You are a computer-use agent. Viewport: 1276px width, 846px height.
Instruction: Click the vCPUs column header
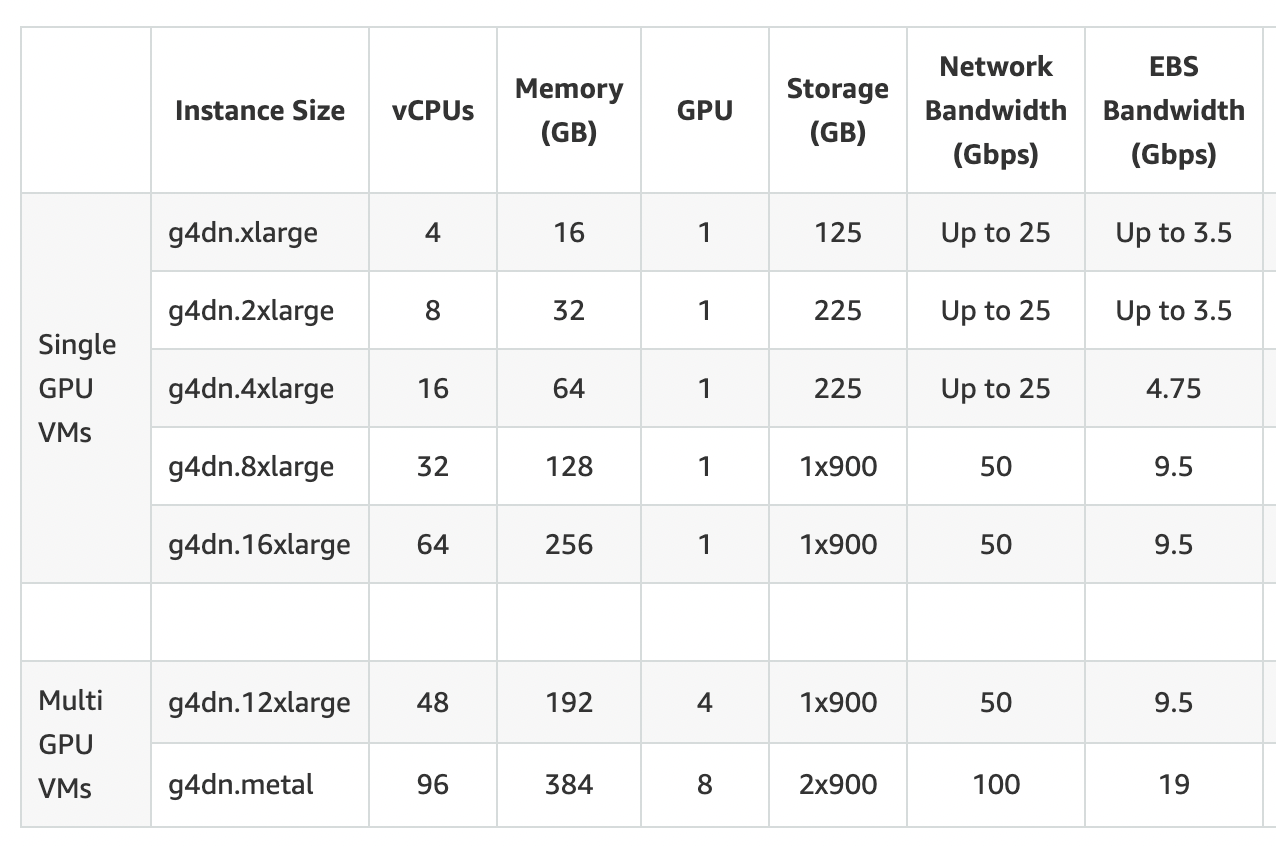tap(432, 110)
